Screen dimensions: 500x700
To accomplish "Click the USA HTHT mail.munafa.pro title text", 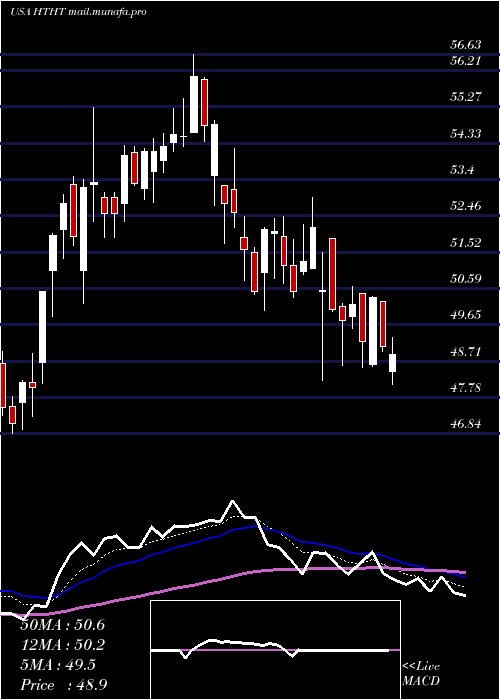I will pyautogui.click(x=79, y=12).
